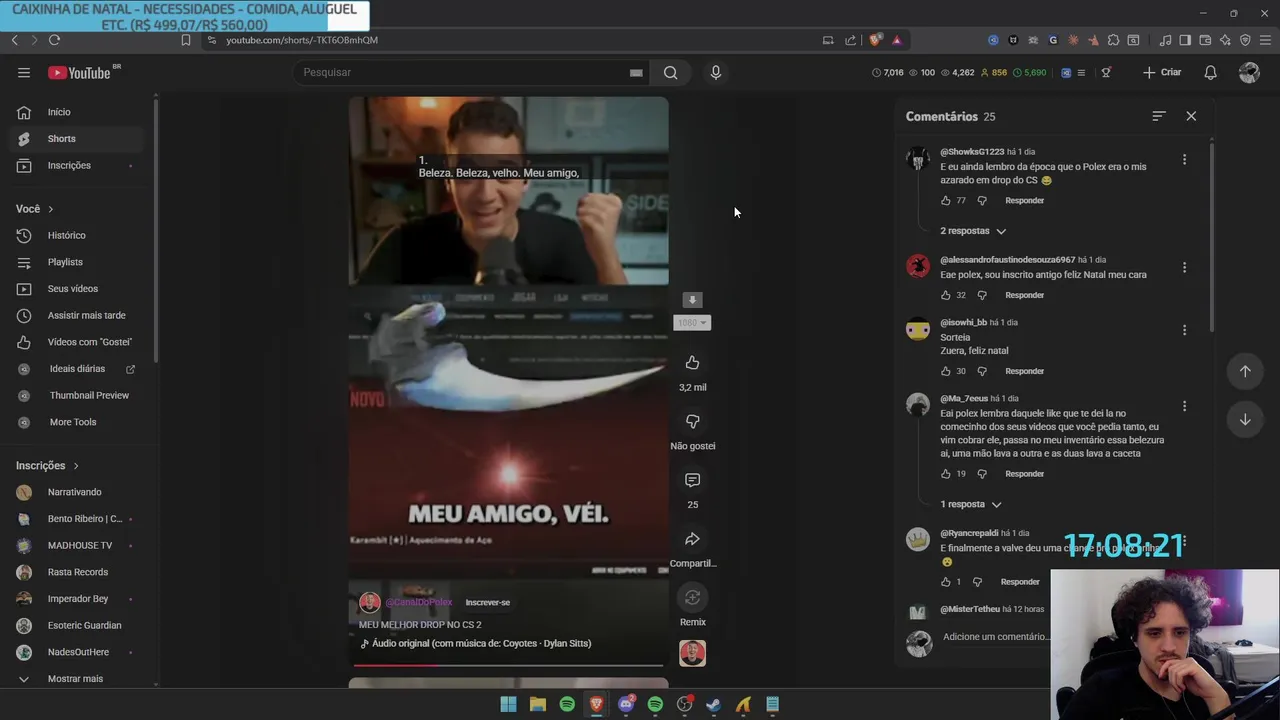Select Início in the sidebar
This screenshot has height=720, width=1280.
click(76, 112)
